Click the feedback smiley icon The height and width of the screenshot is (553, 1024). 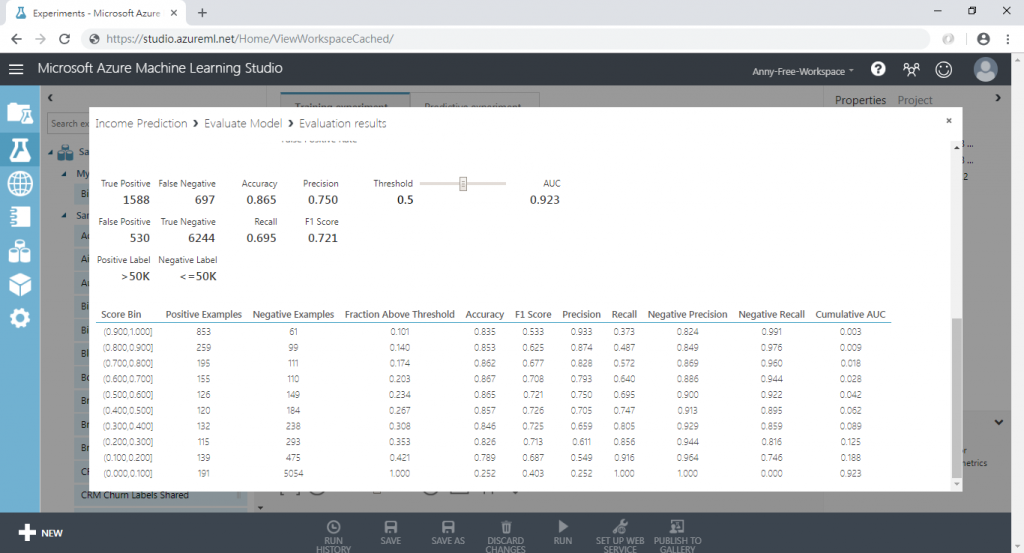944,69
